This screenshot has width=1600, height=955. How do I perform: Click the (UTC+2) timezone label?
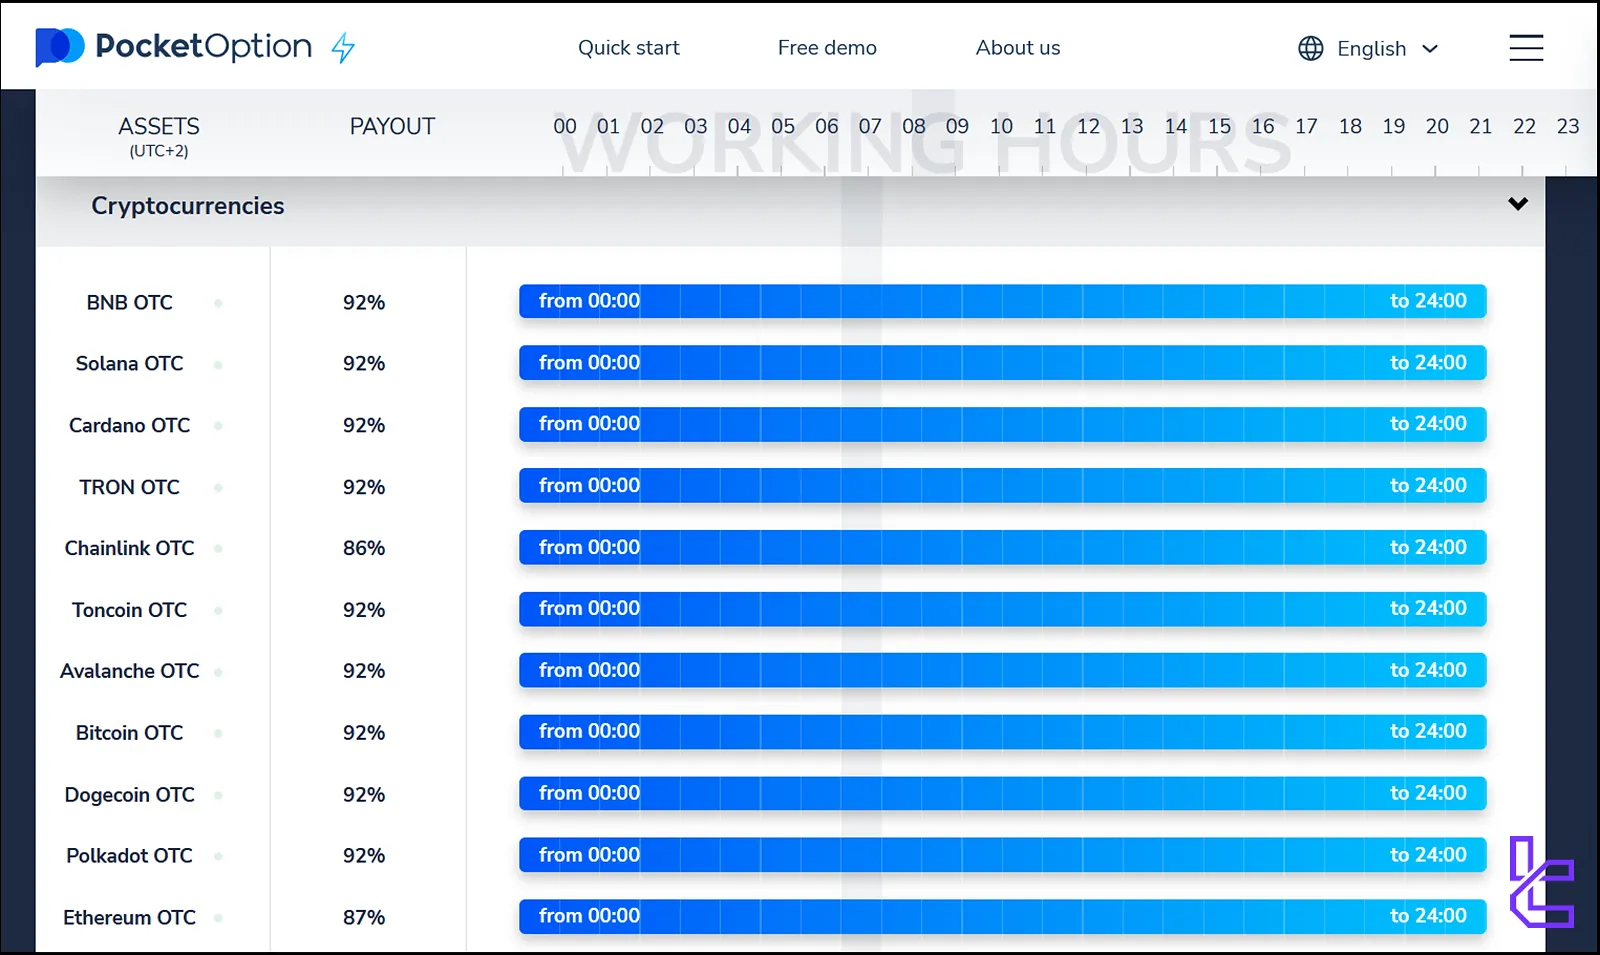159,151
